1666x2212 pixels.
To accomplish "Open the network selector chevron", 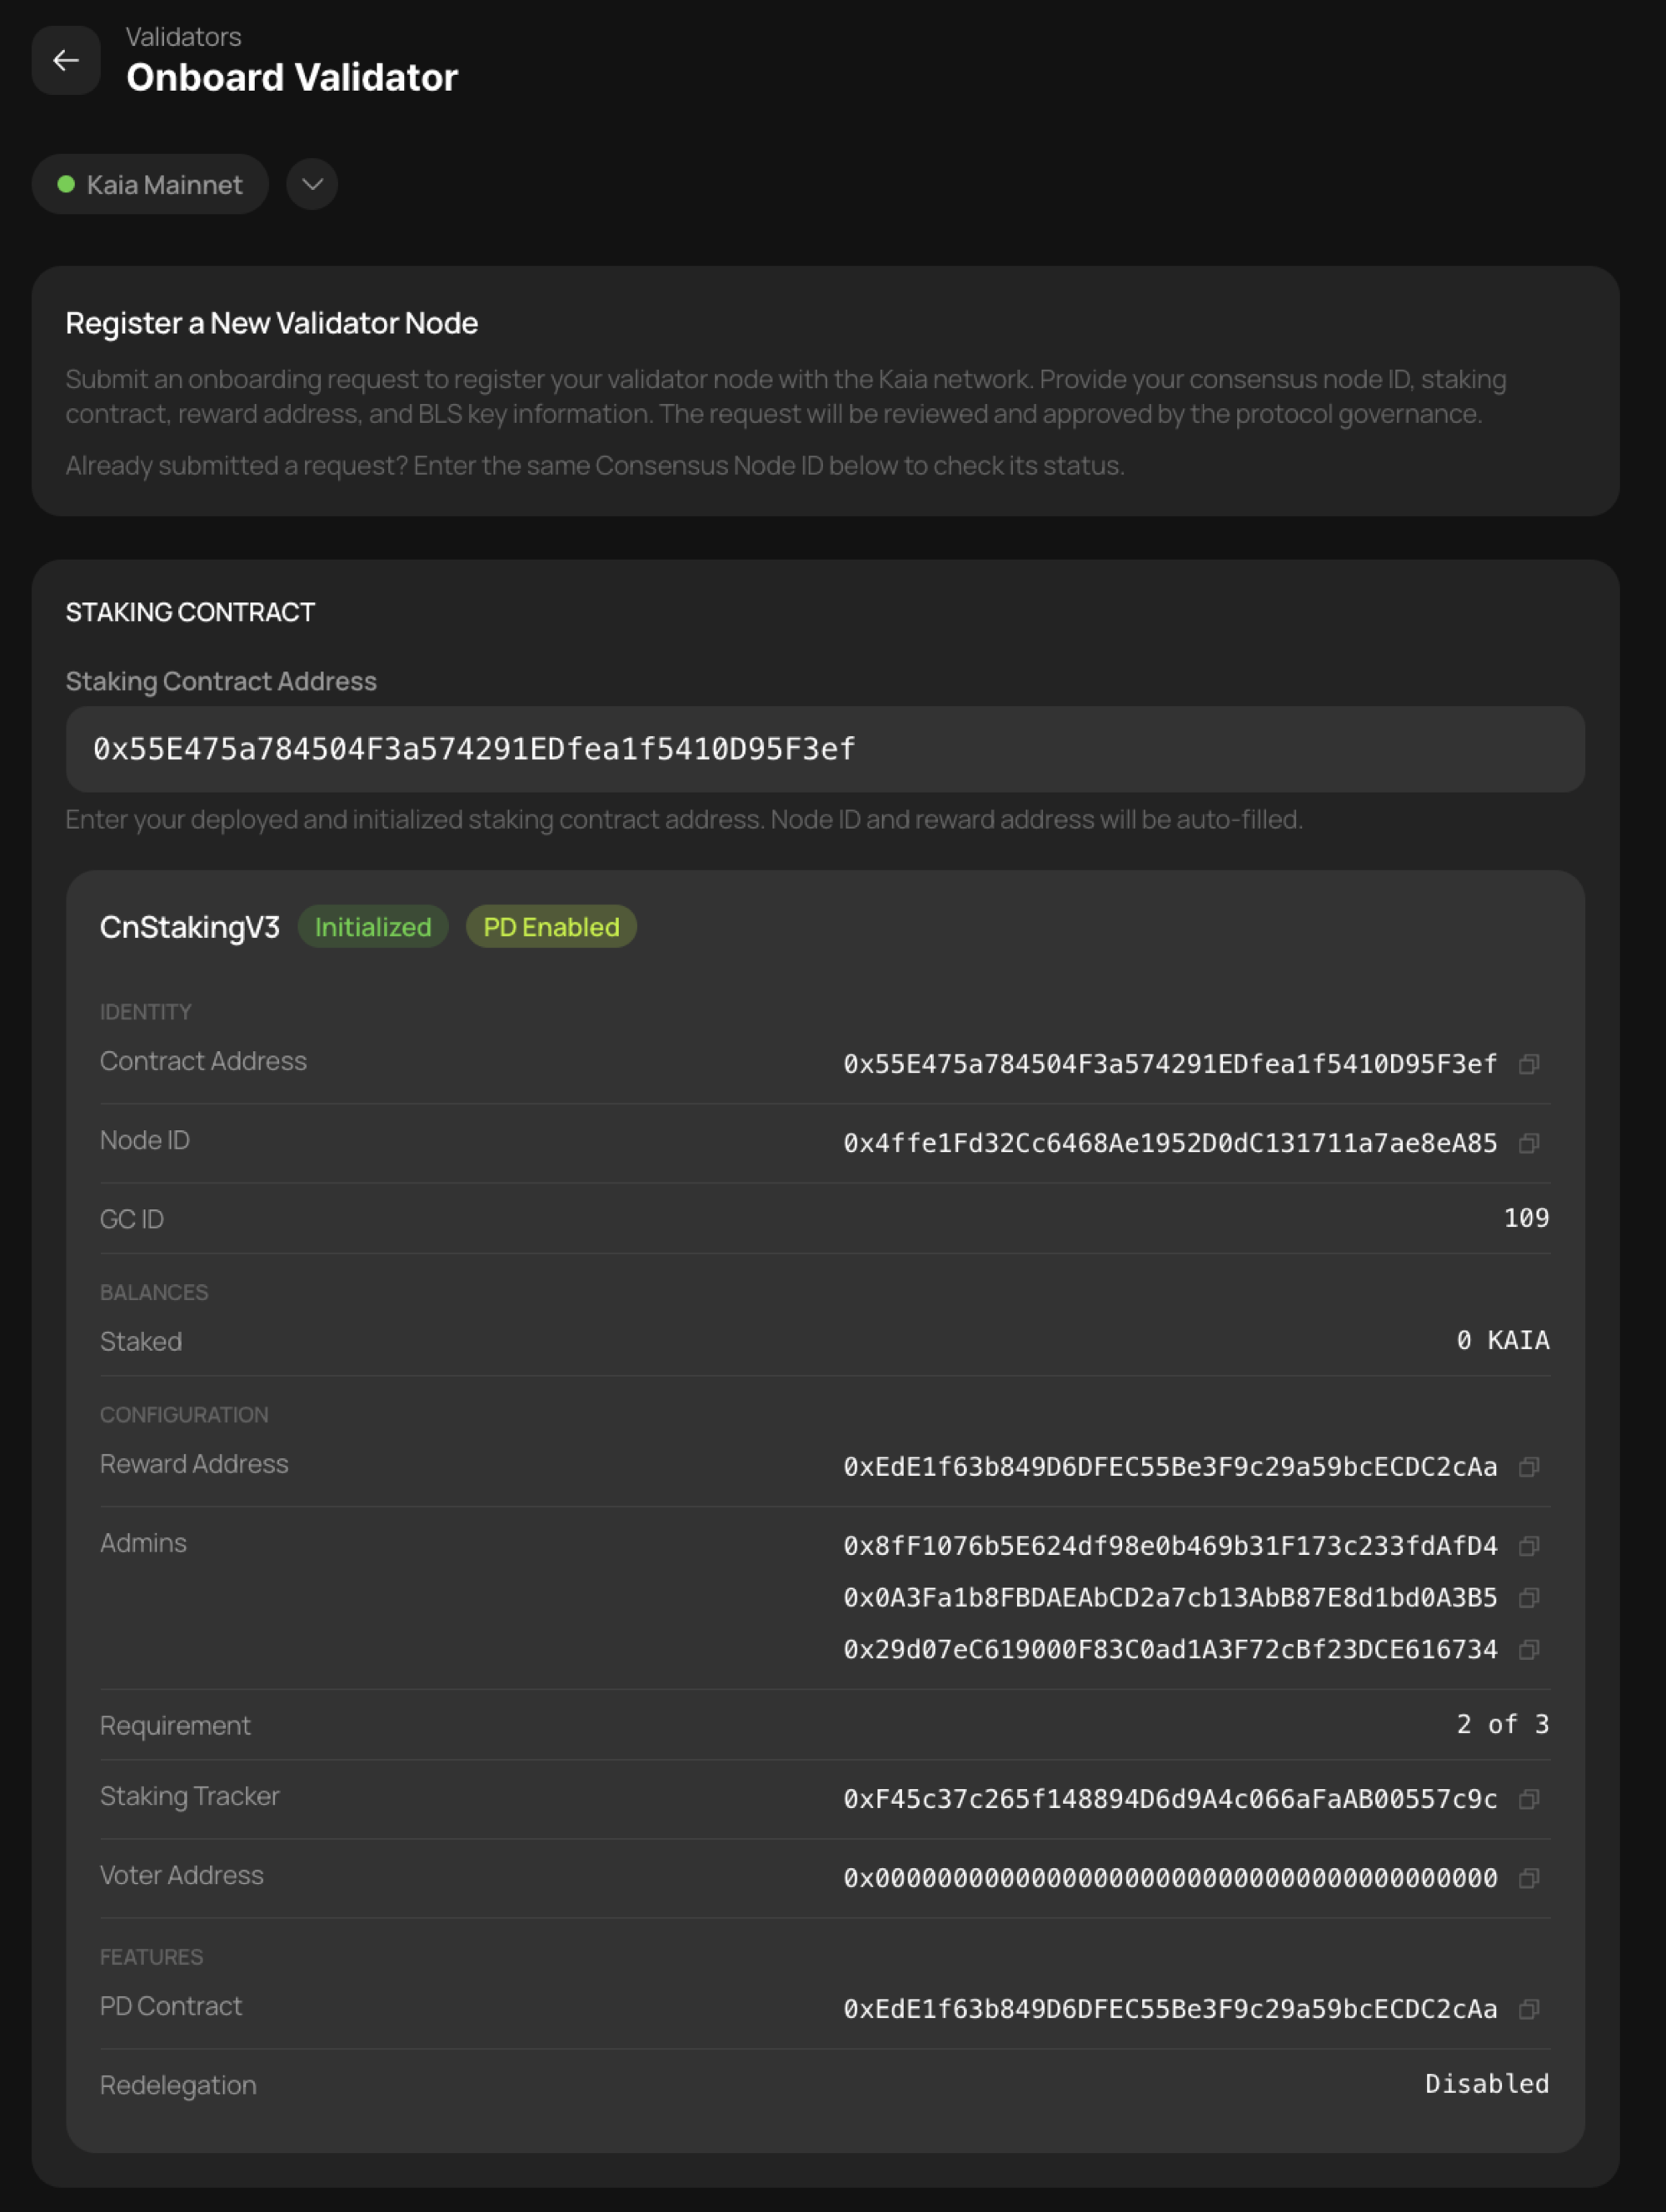I will coord(311,184).
